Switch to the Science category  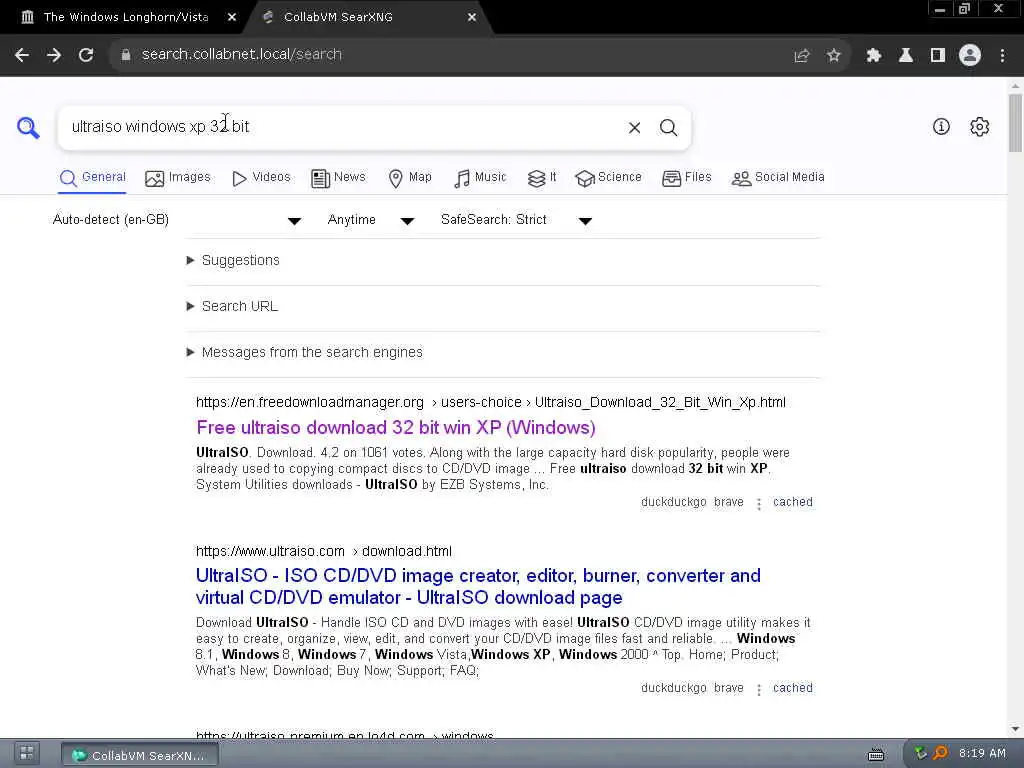pyautogui.click(x=609, y=178)
